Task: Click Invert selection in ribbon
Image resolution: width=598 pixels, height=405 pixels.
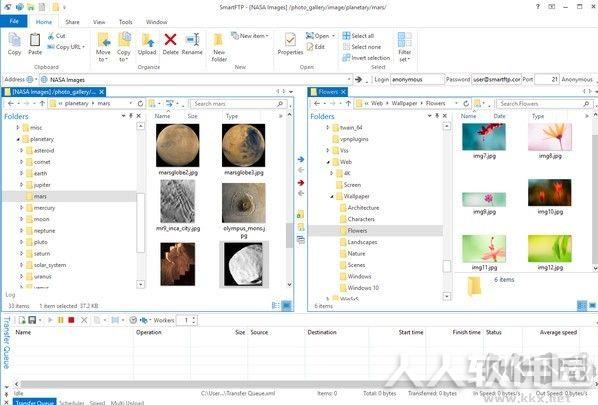Action: (x=366, y=58)
